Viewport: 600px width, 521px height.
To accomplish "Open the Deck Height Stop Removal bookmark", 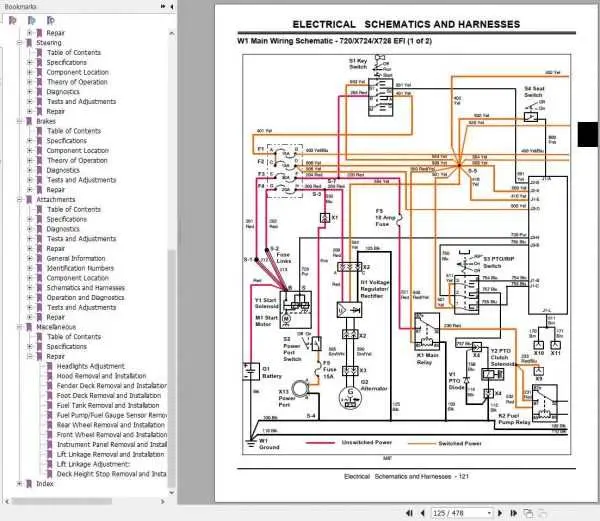I will 112,474.
